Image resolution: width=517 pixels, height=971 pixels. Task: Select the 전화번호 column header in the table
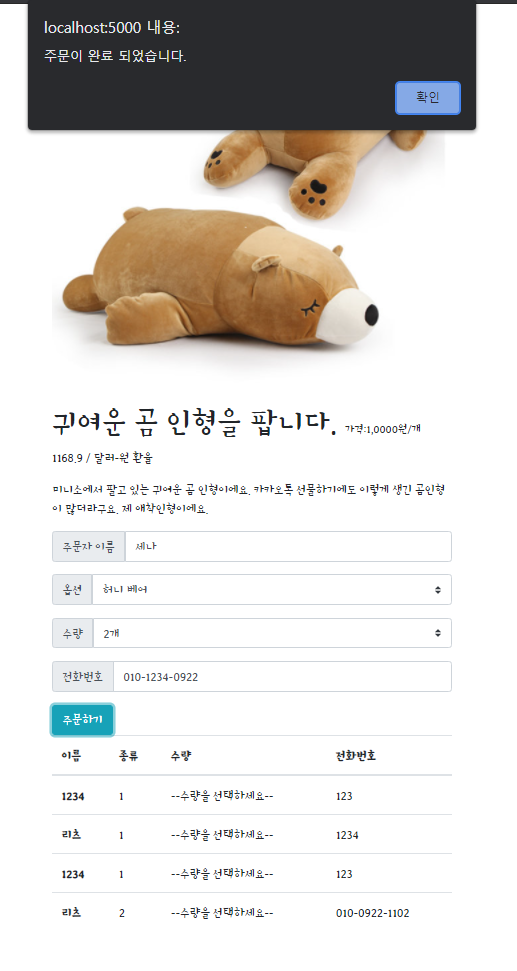356,755
